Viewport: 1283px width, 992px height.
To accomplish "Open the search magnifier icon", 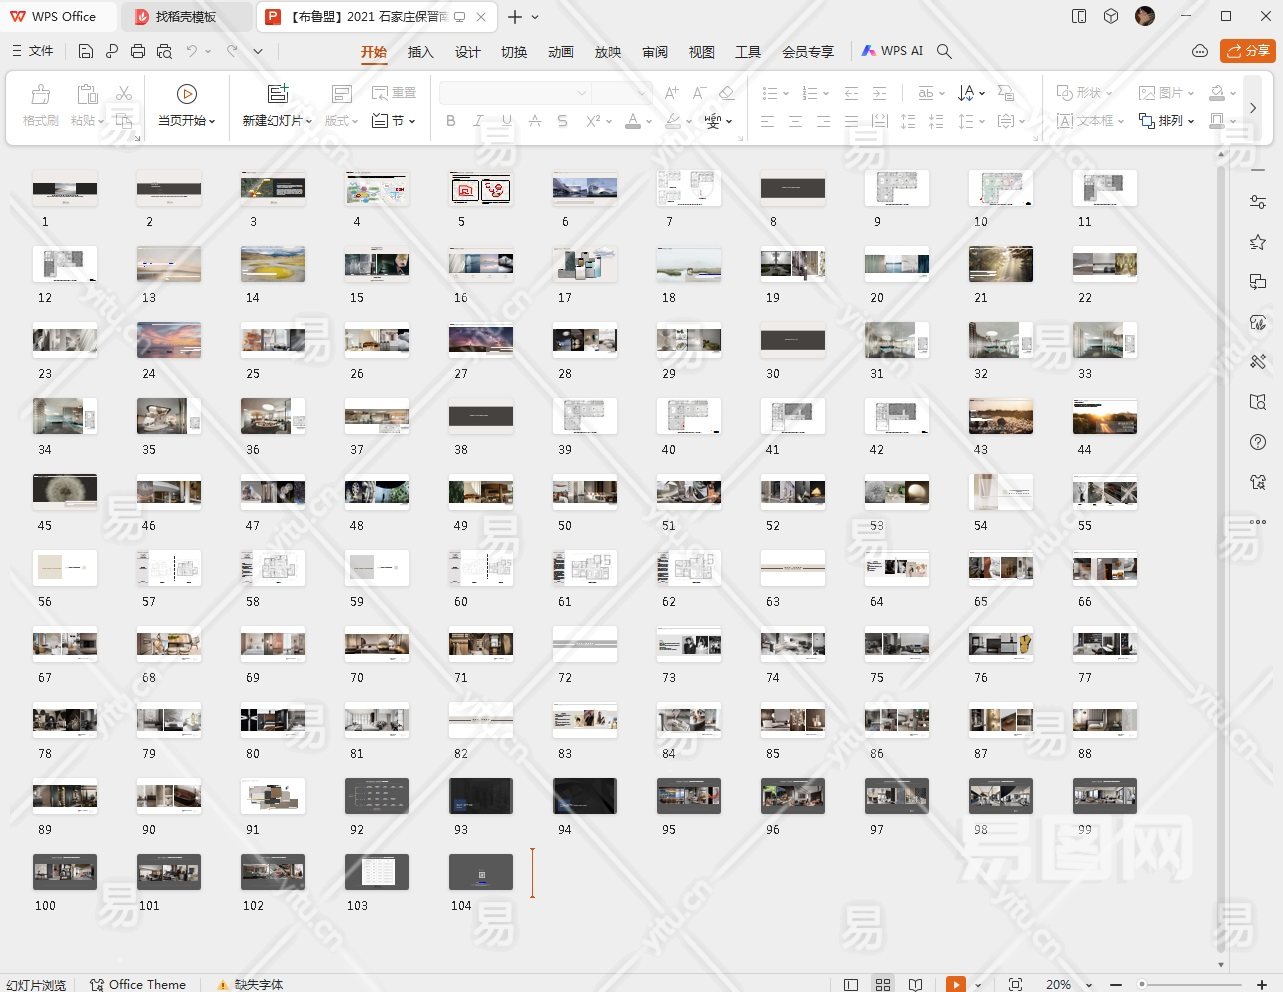I will pos(944,51).
